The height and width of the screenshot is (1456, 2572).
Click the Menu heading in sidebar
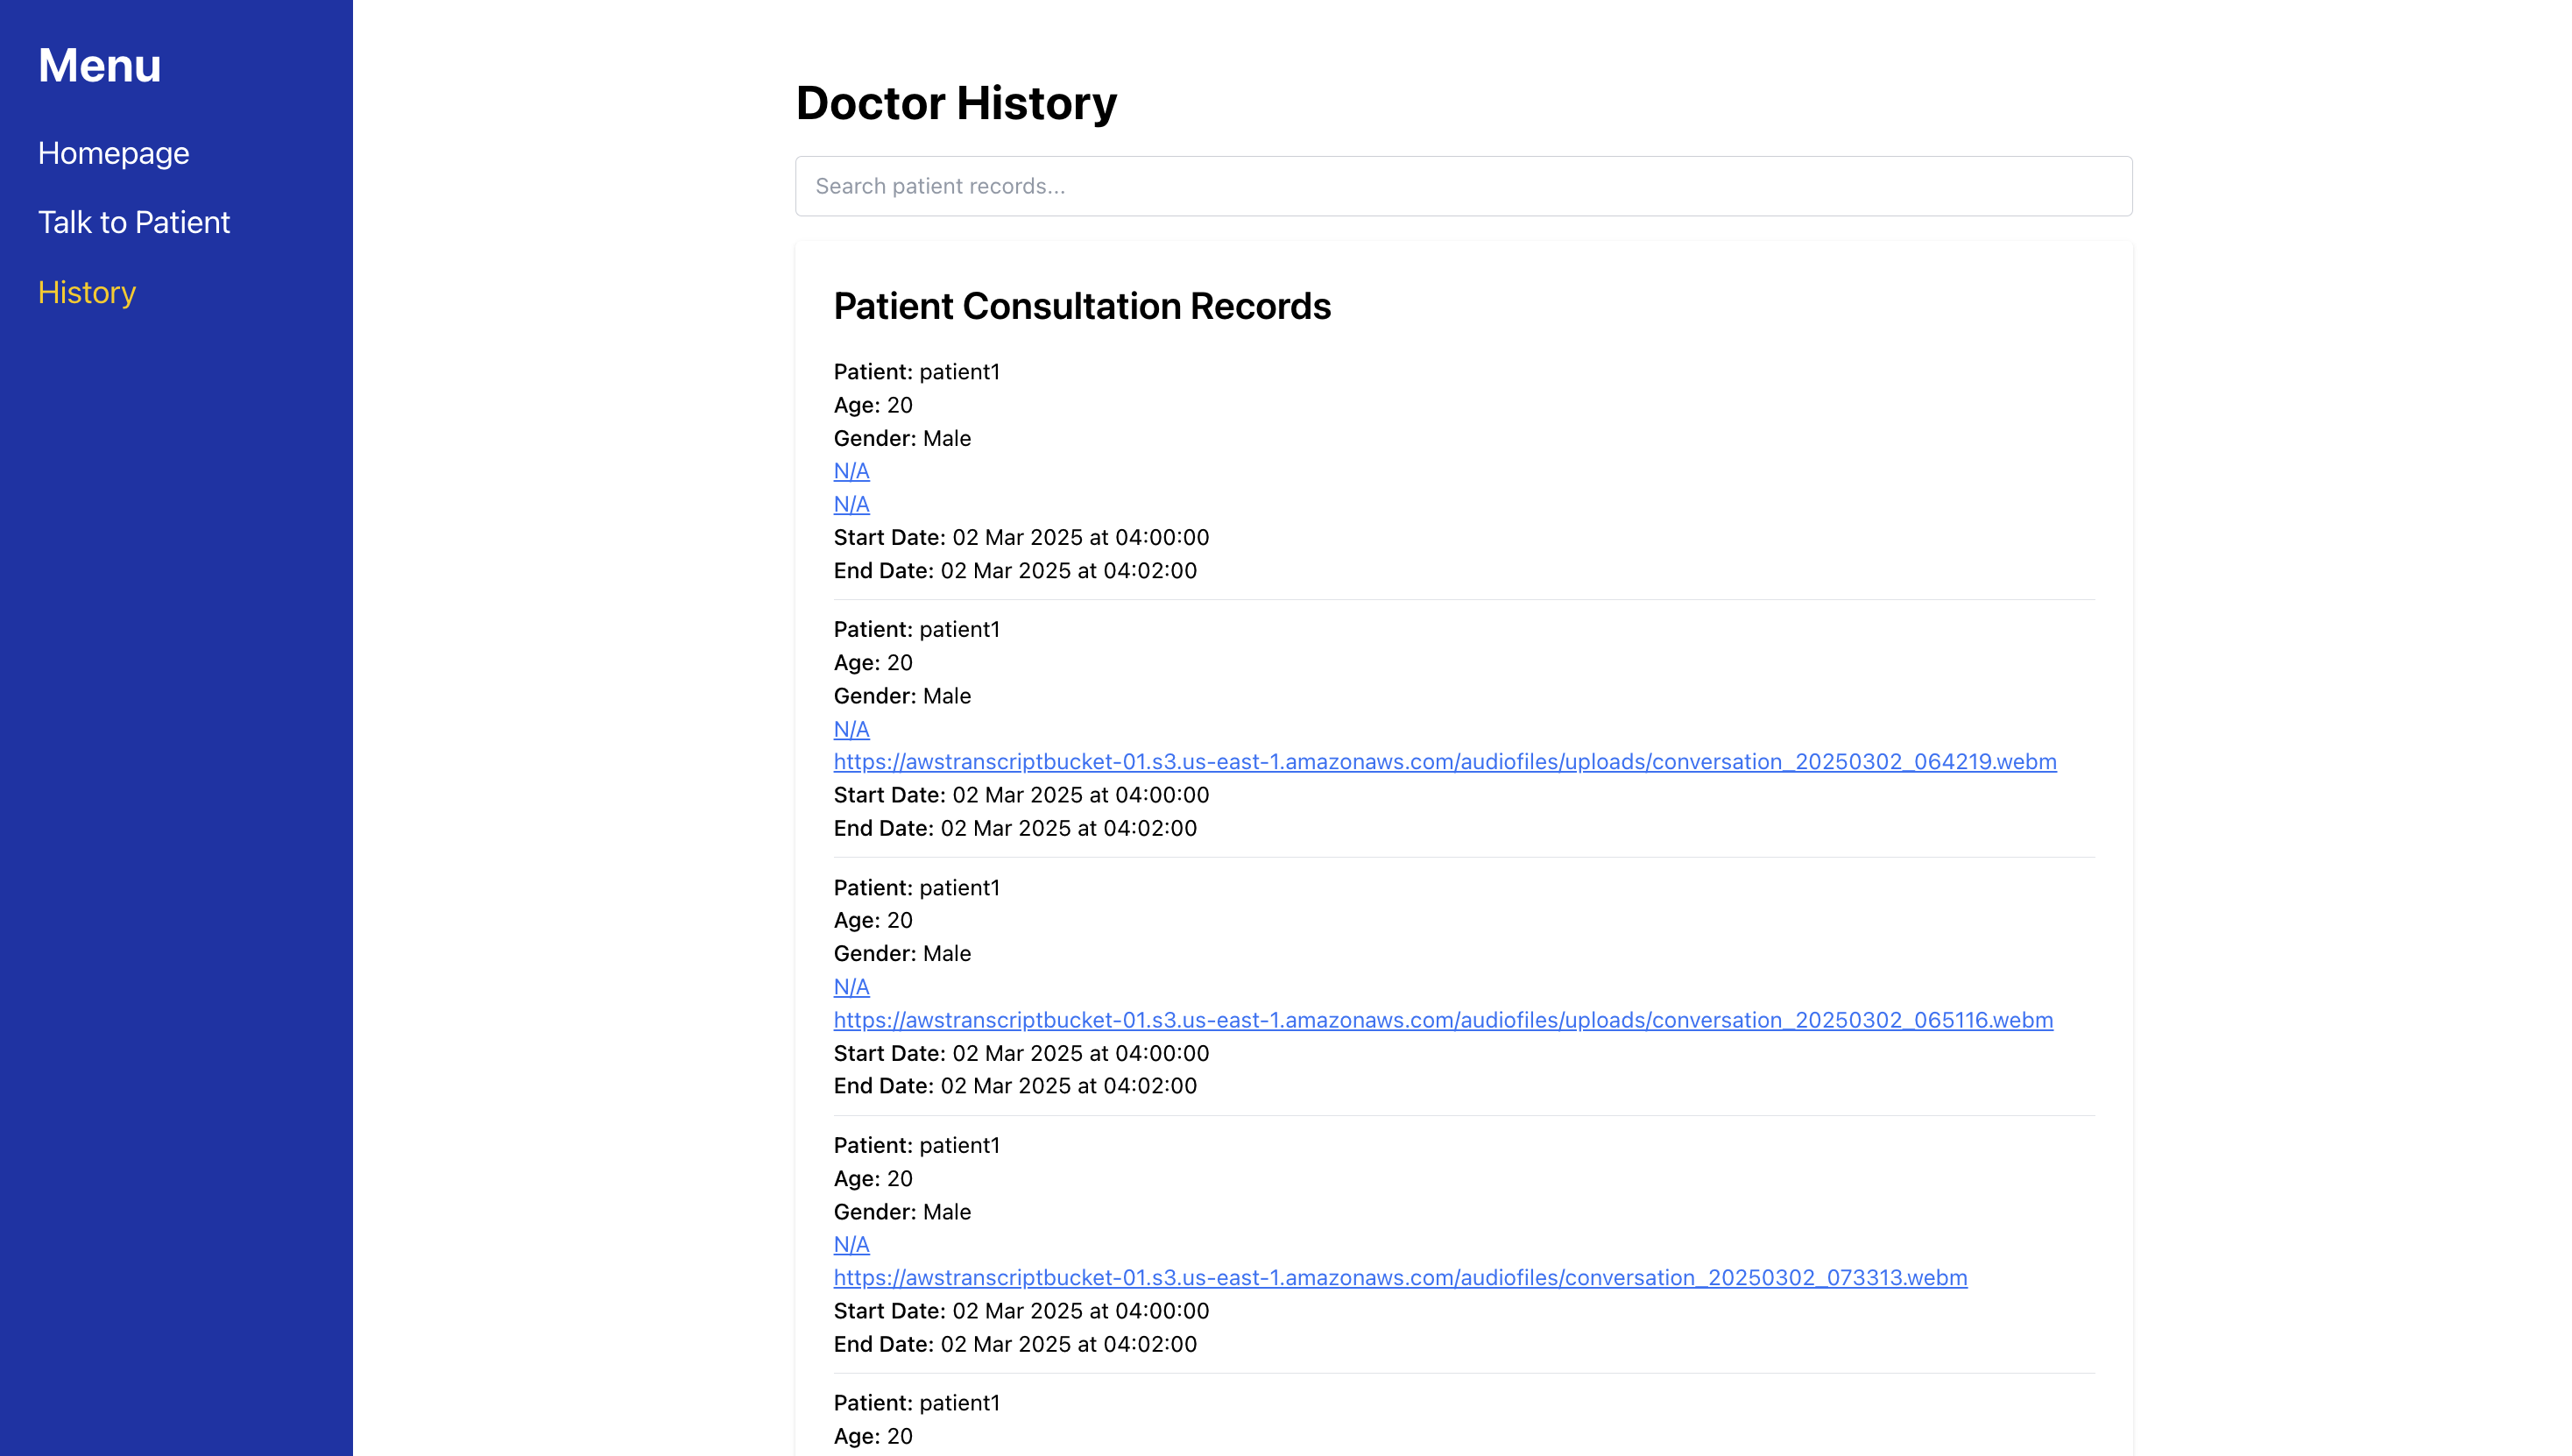(99, 66)
